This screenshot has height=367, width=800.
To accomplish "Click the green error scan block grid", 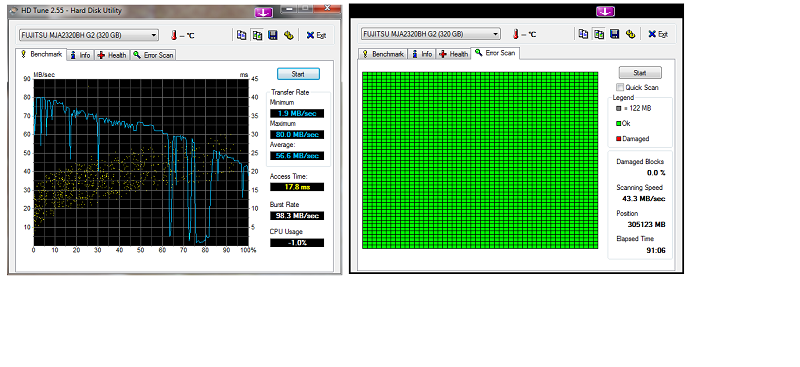I will (x=480, y=160).
